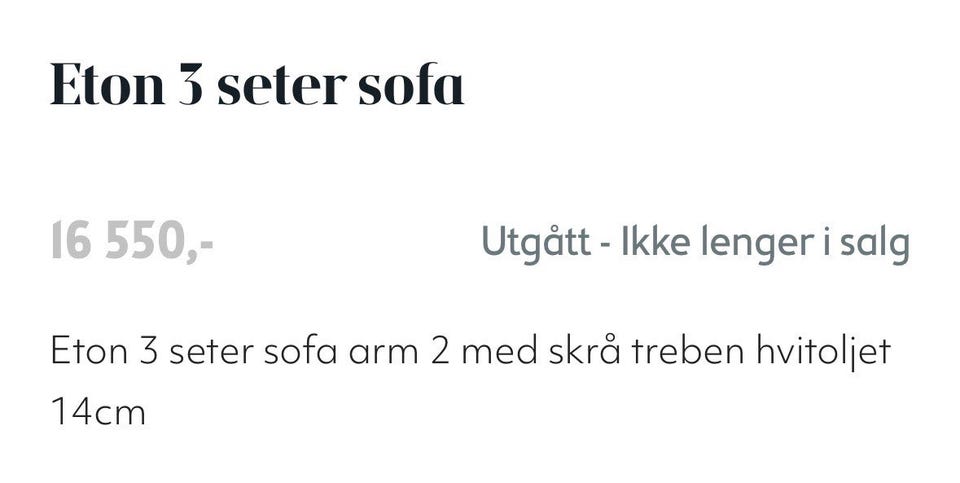Image resolution: width=960 pixels, height=483 pixels.
Task: Click arm 2 in the product description
Action: tap(399, 353)
